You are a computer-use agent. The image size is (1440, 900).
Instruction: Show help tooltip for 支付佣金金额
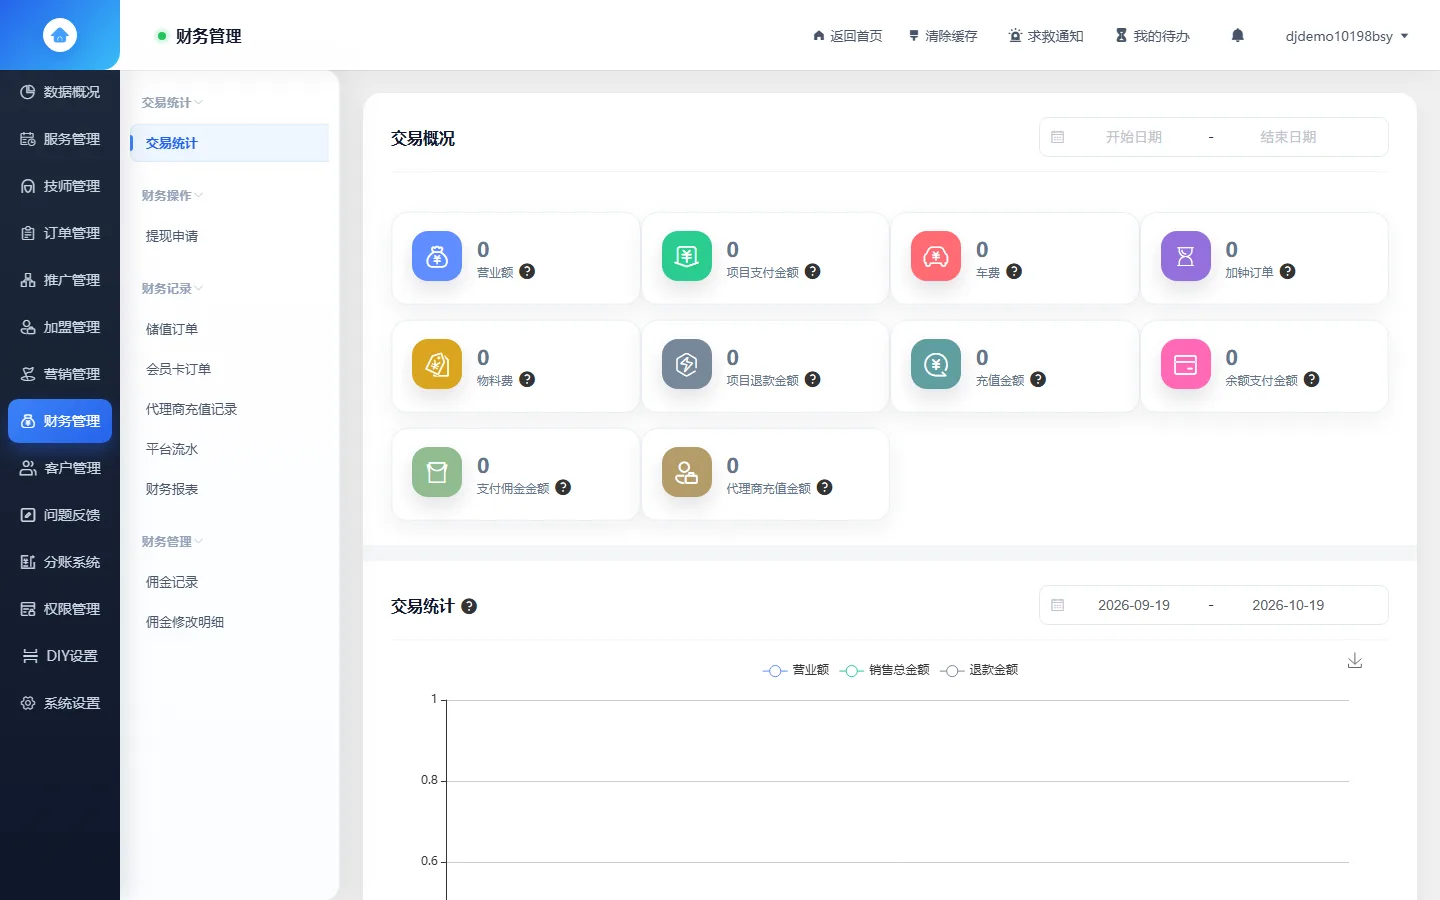point(563,487)
